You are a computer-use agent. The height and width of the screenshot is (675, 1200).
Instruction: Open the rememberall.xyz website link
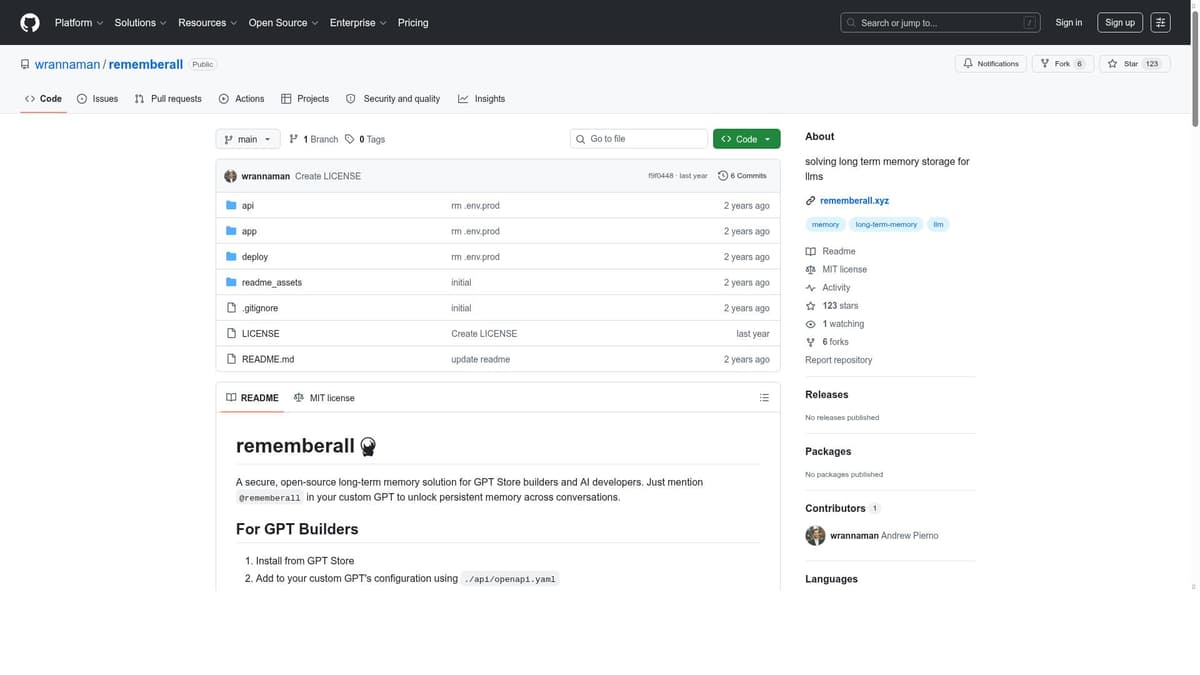854,201
